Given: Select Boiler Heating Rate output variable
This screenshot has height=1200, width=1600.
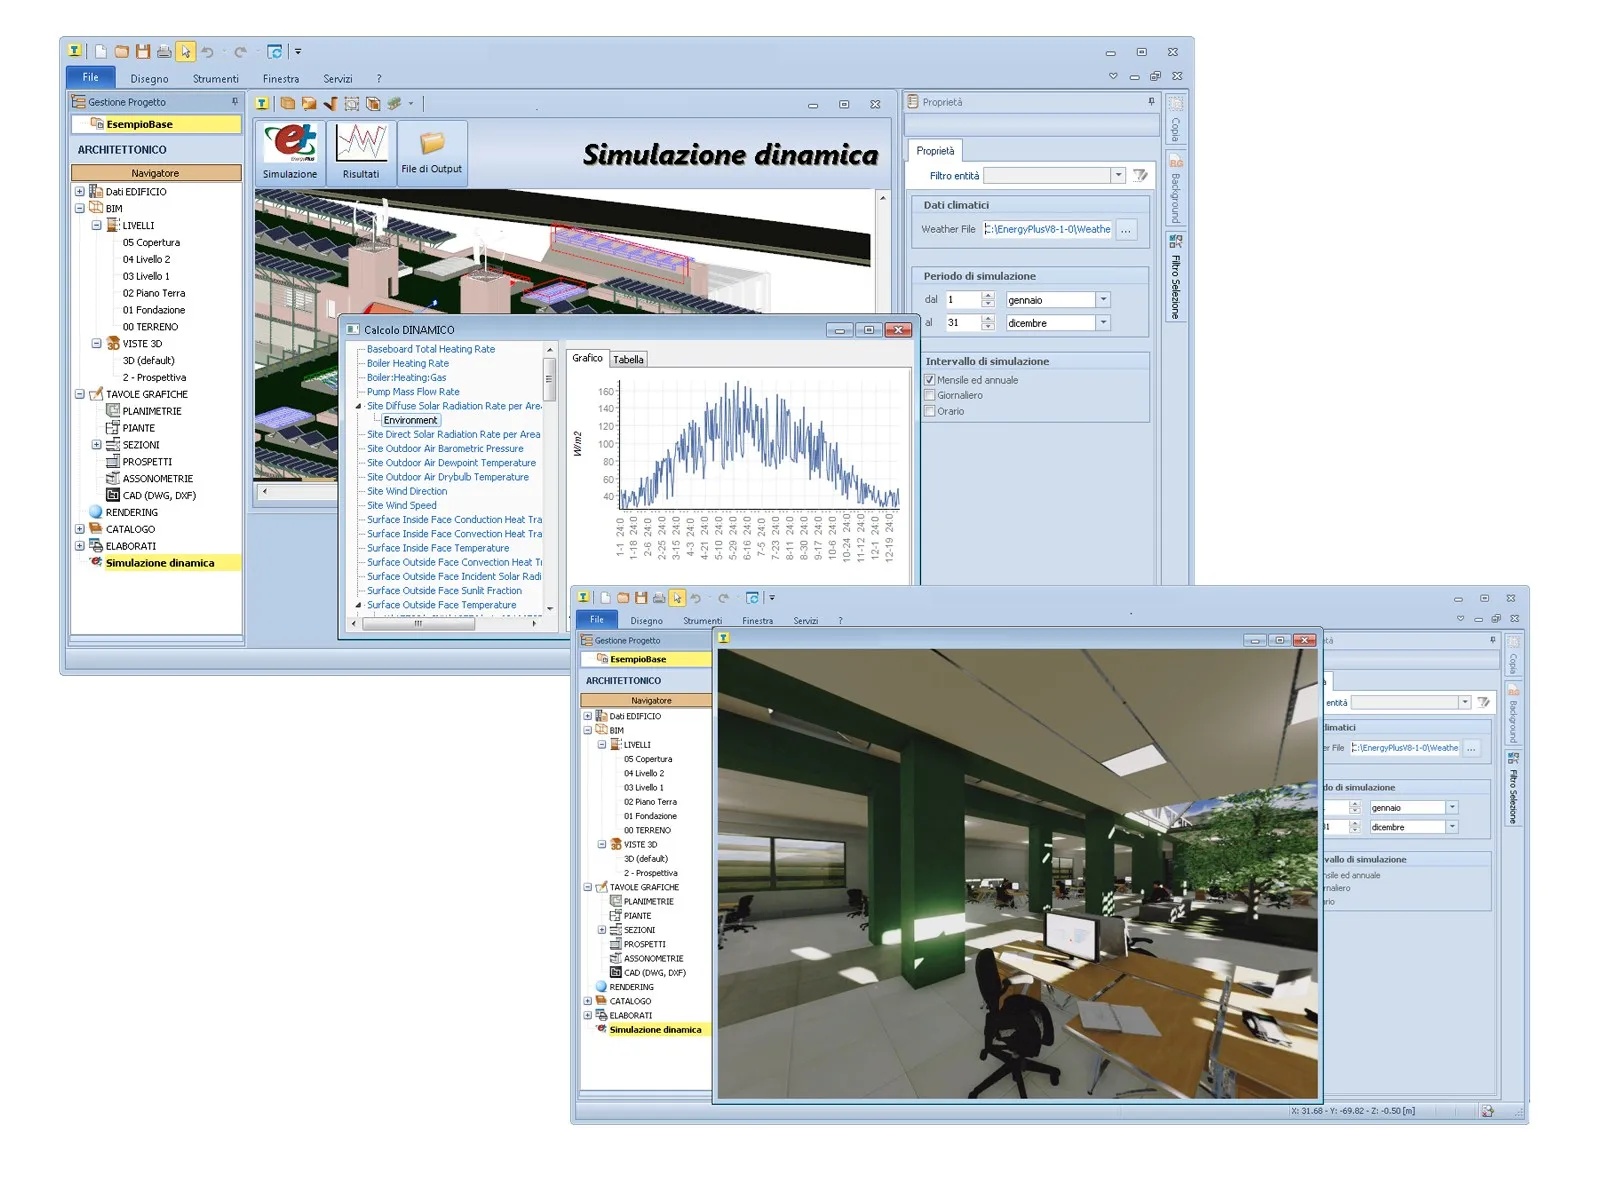Looking at the screenshot, I should pyautogui.click(x=407, y=363).
